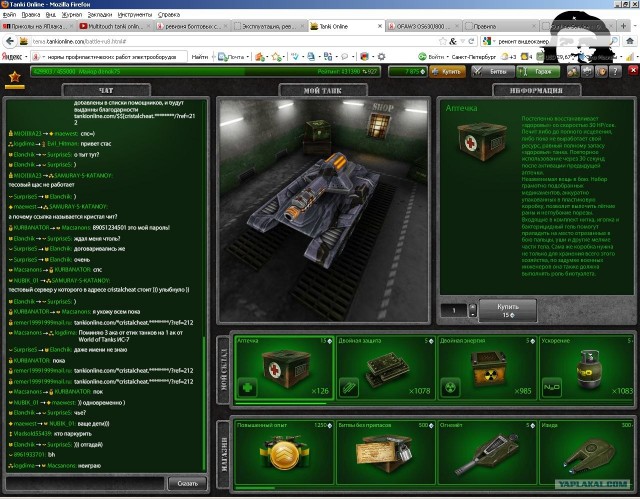Switch to Multitouch tanki online tab

[114, 26]
